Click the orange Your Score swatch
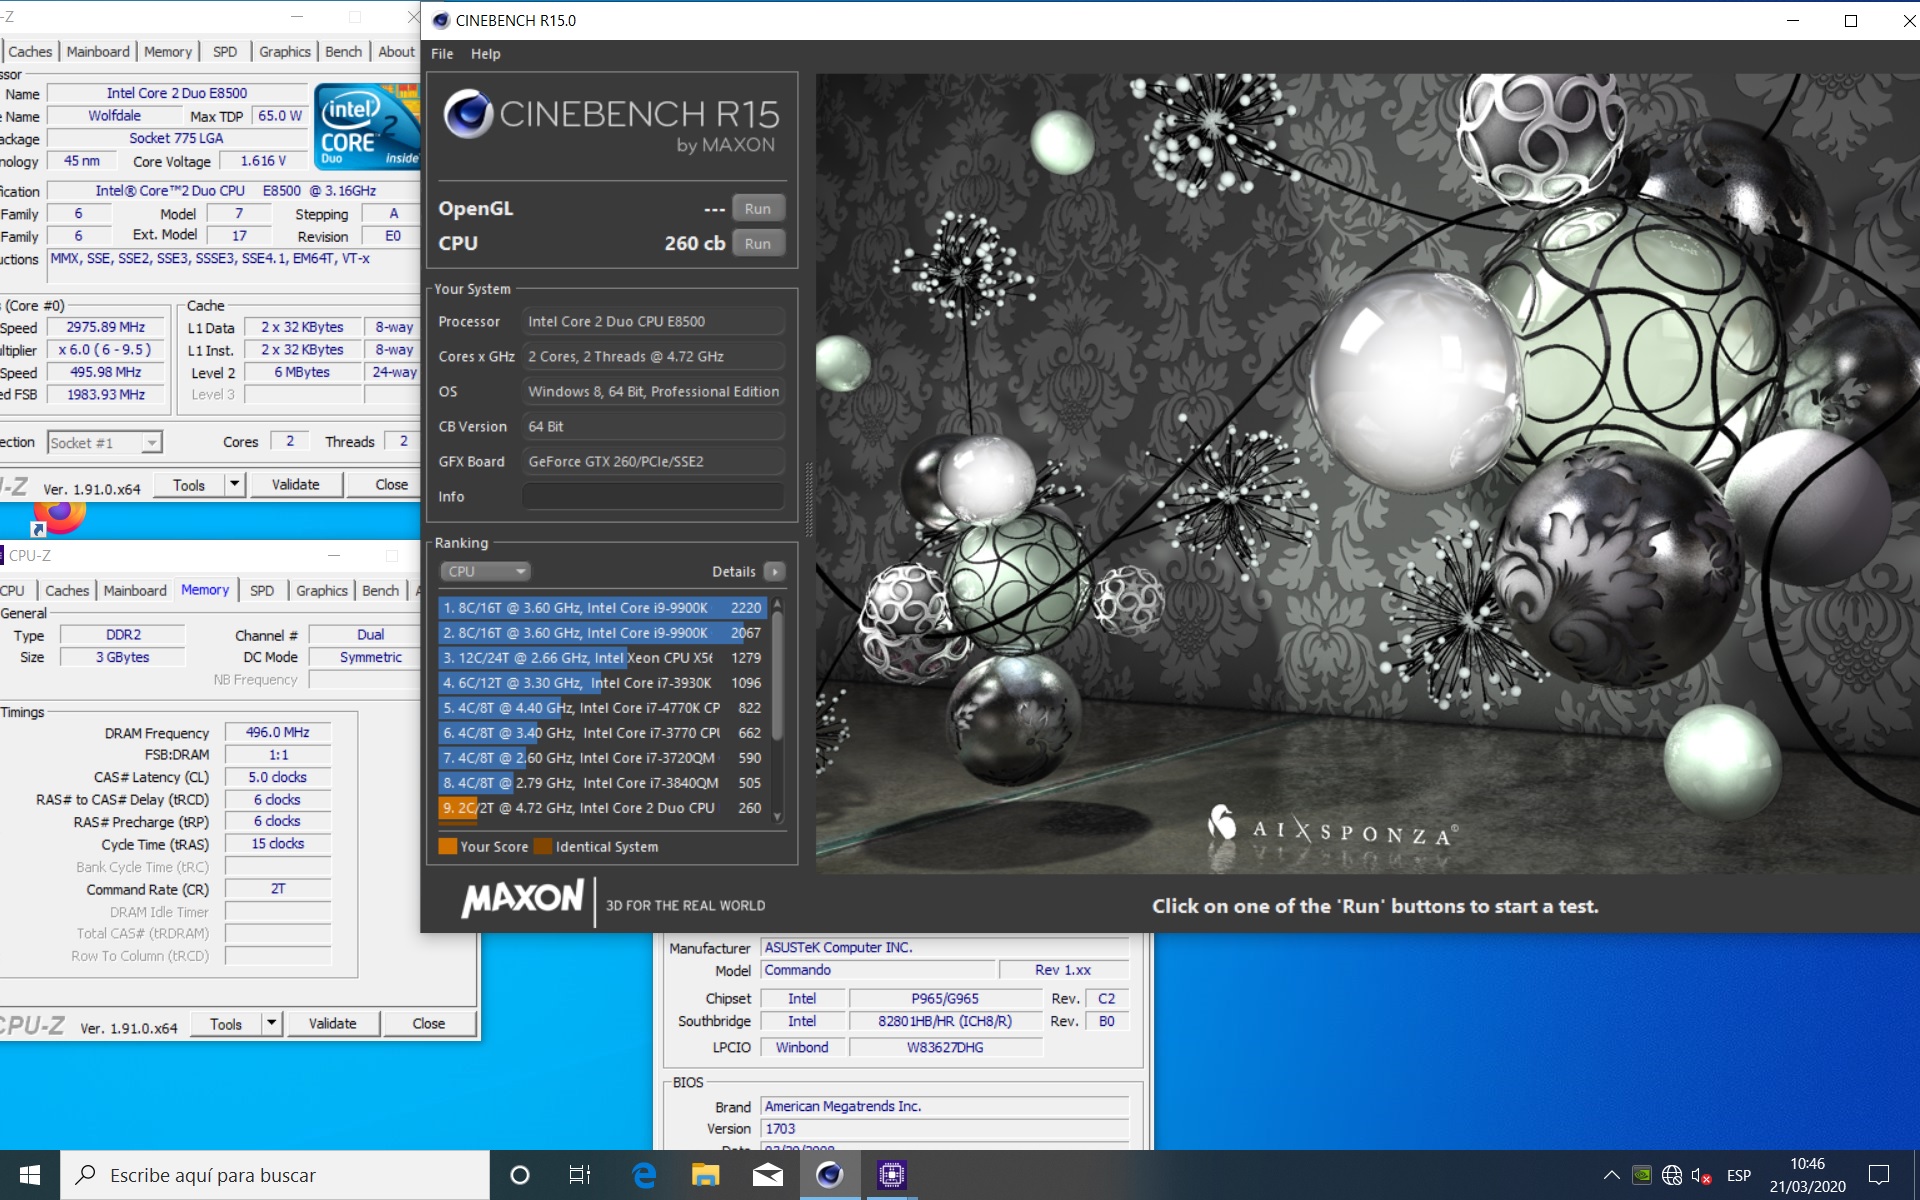 pyautogui.click(x=448, y=847)
